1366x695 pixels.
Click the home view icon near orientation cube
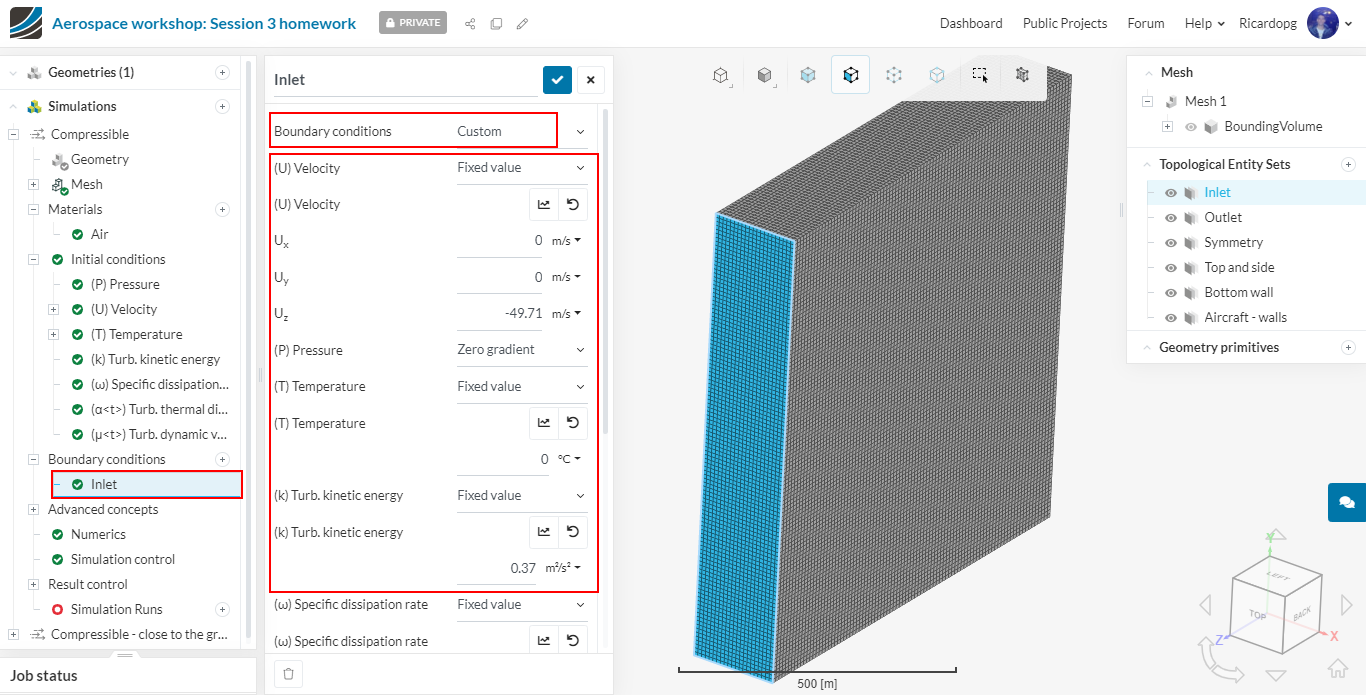tap(1338, 668)
